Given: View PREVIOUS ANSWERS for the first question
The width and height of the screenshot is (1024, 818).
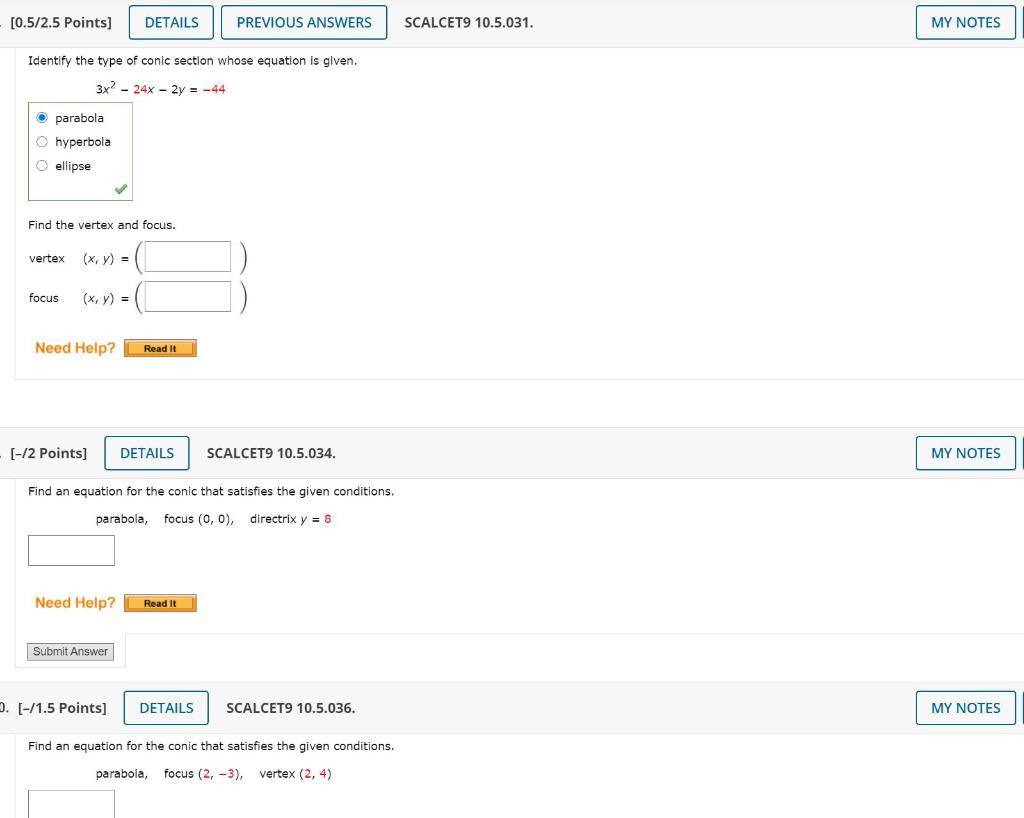Looking at the screenshot, I should pos(304,22).
